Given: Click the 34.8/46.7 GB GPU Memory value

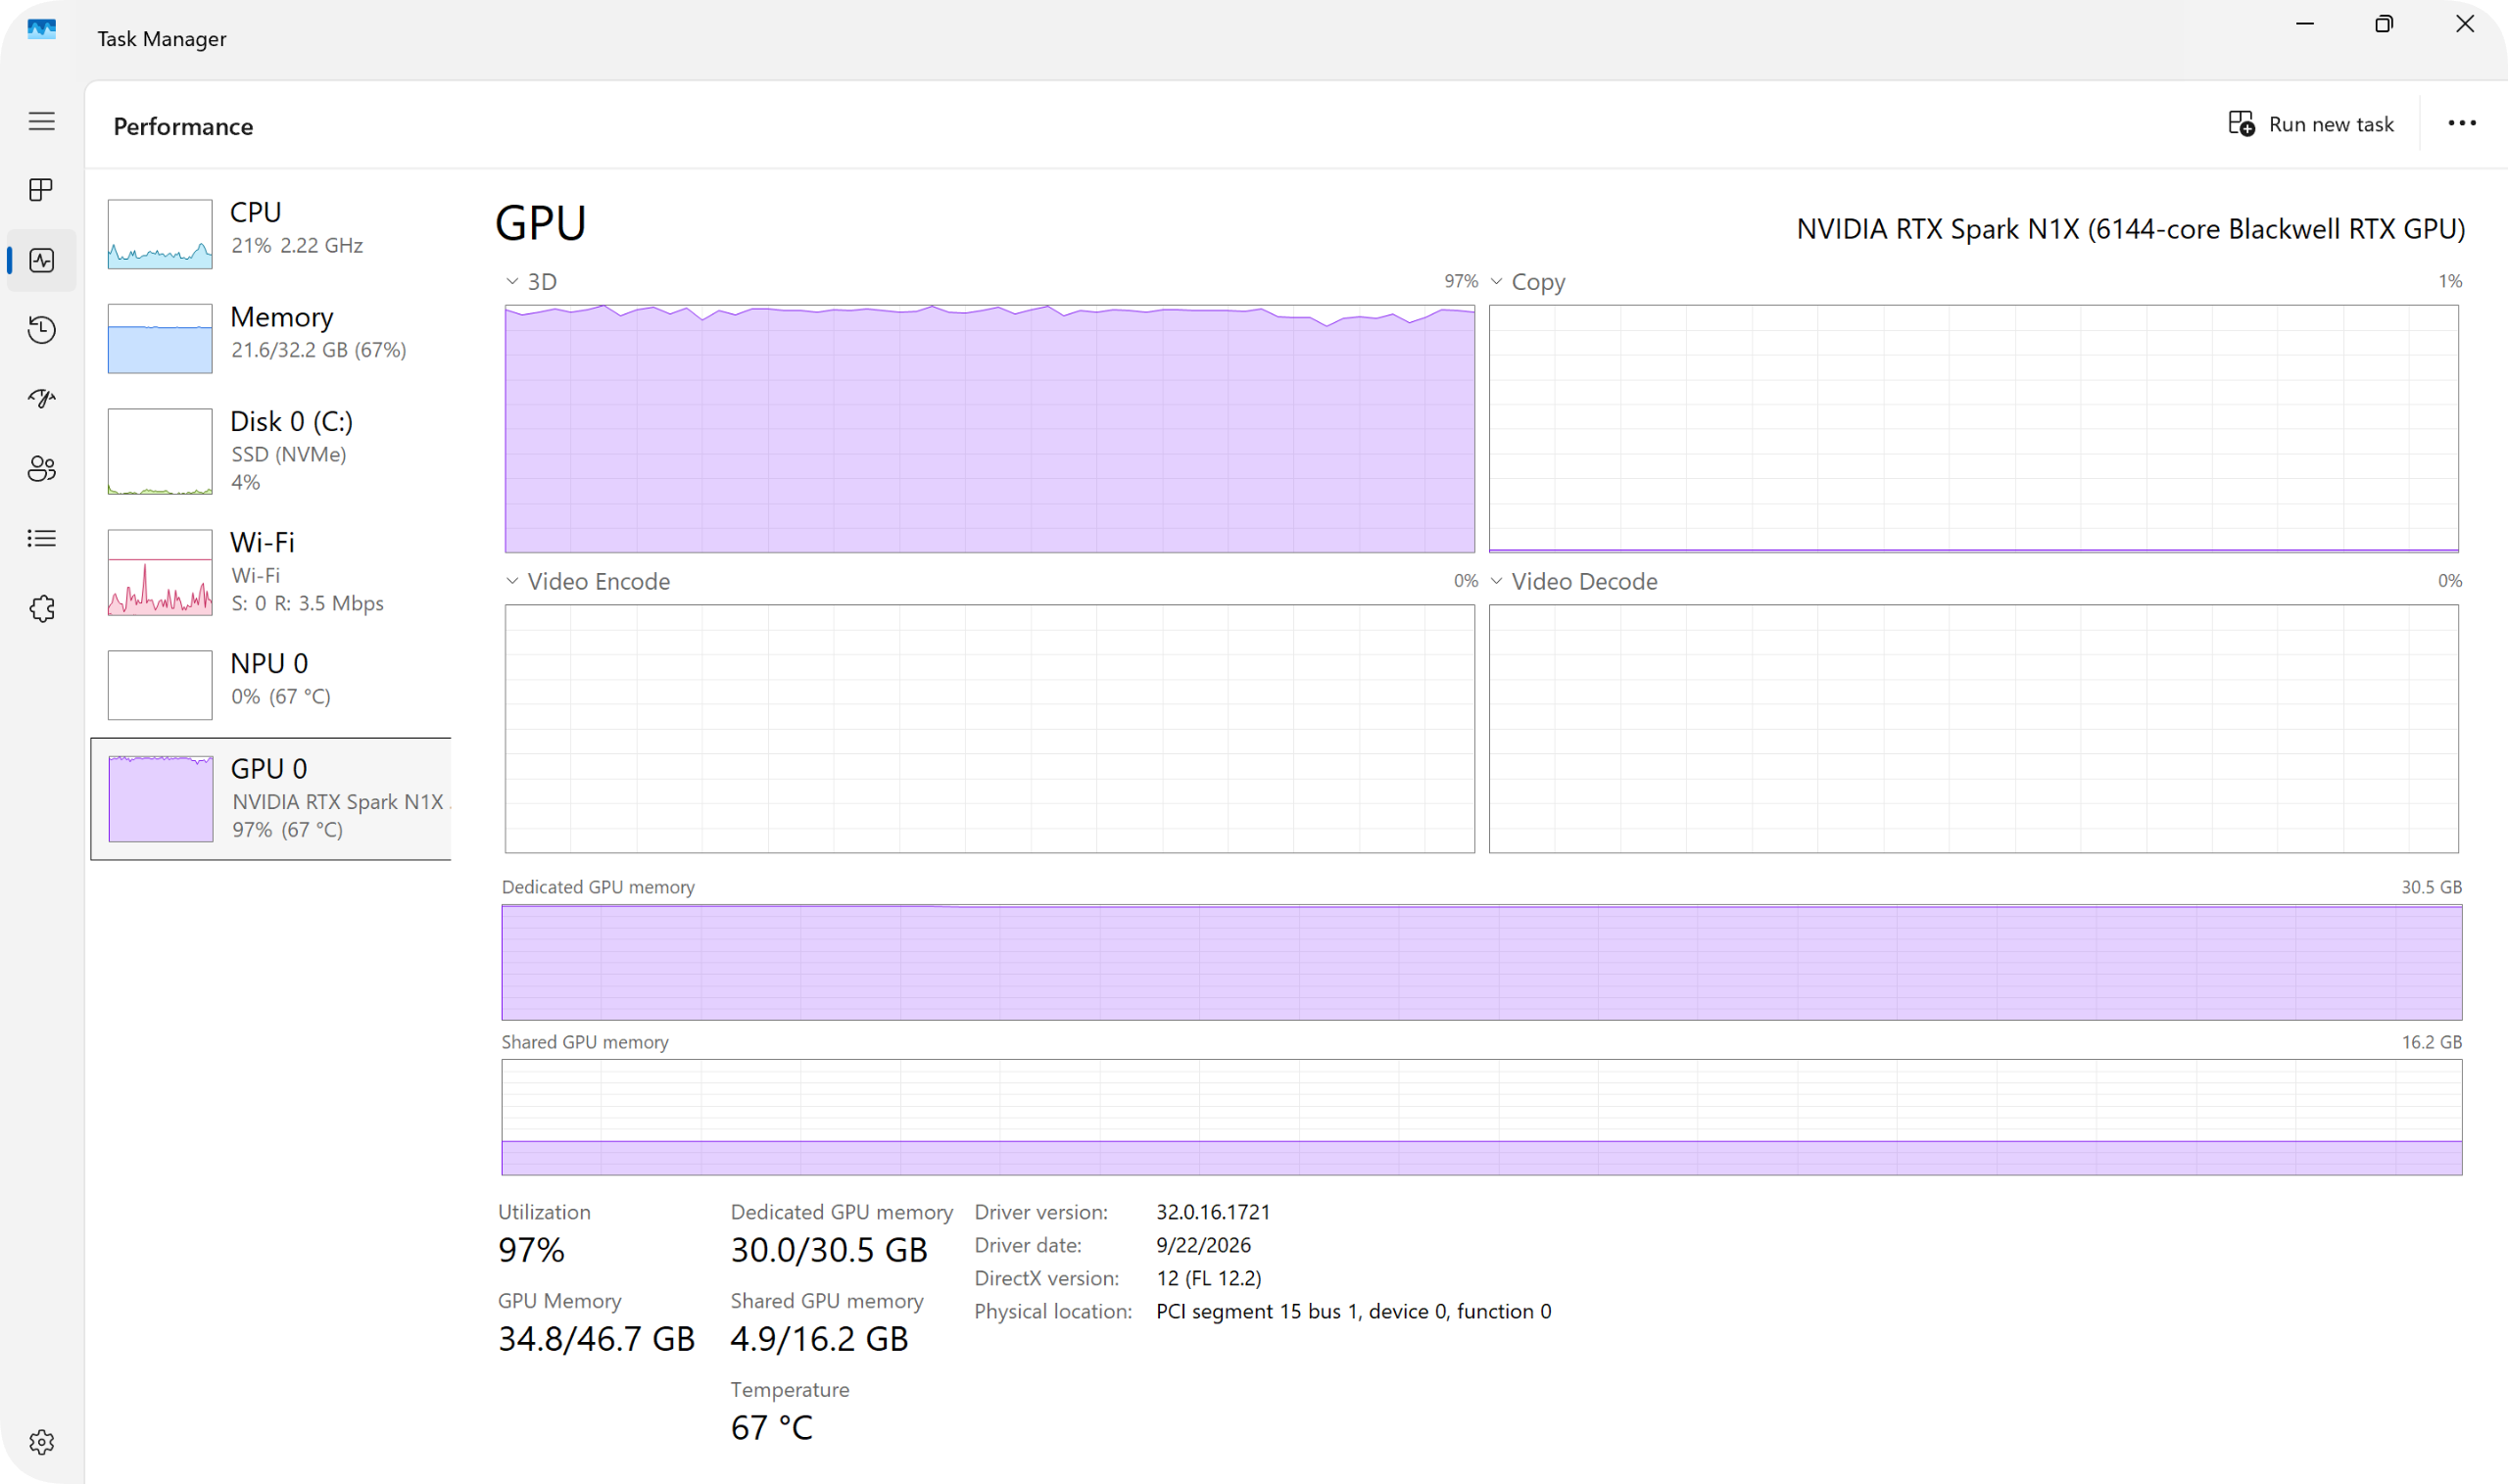Looking at the screenshot, I should coord(596,1339).
